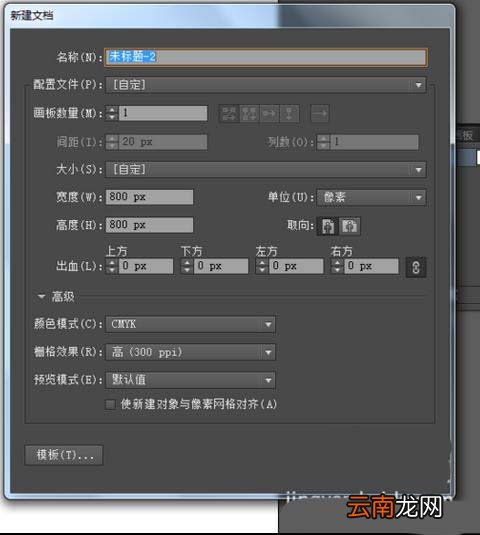Open the 配置文件 profile dropdown
This screenshot has height=535, width=480.
click(266, 85)
